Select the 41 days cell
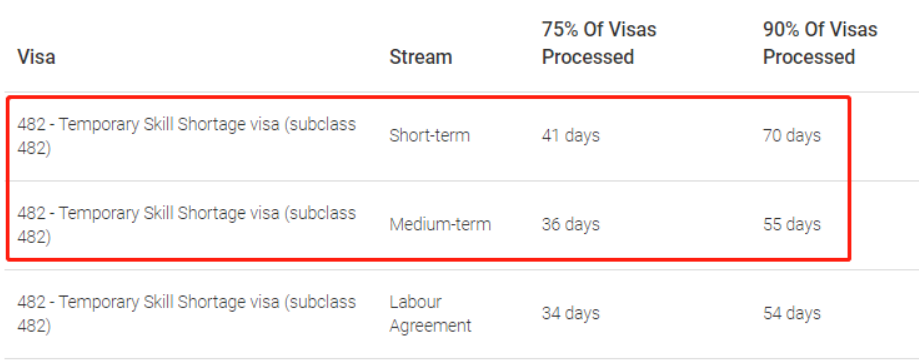The height and width of the screenshot is (364, 919). coord(570,136)
